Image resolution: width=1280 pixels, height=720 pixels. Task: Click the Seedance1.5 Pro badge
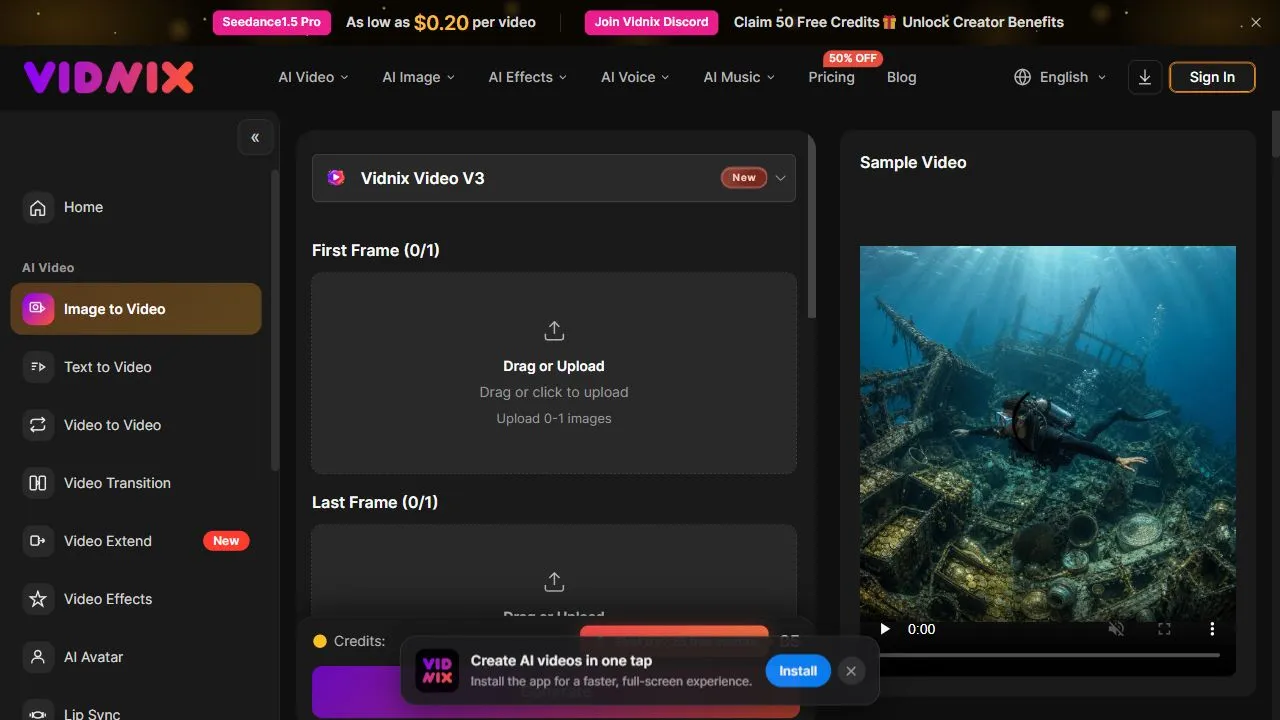point(271,22)
